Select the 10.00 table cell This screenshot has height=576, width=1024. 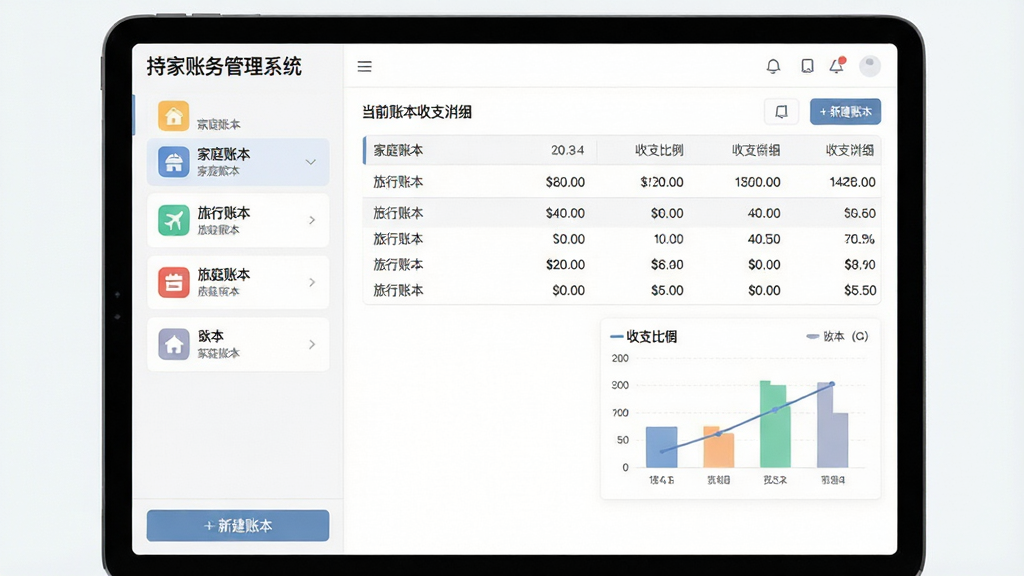tap(669, 239)
